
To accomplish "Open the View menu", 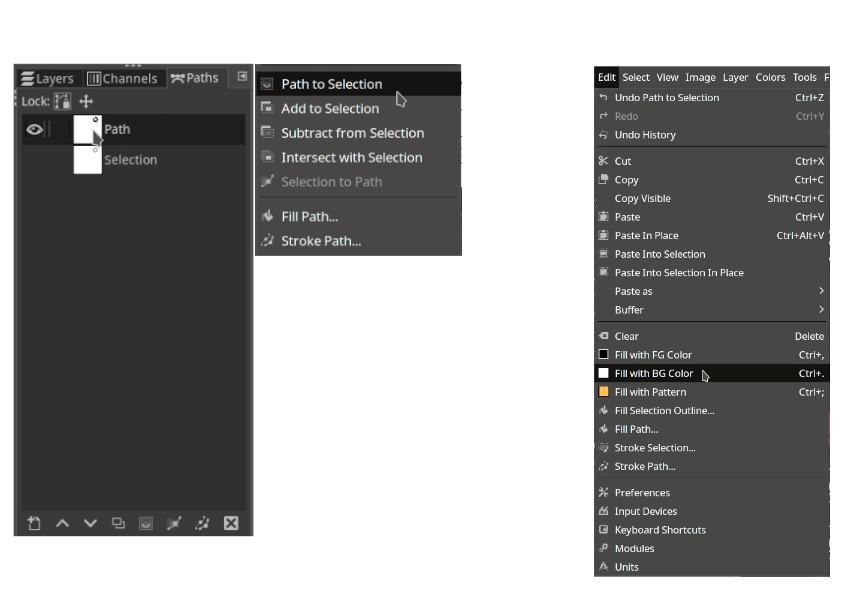I will tap(667, 78).
